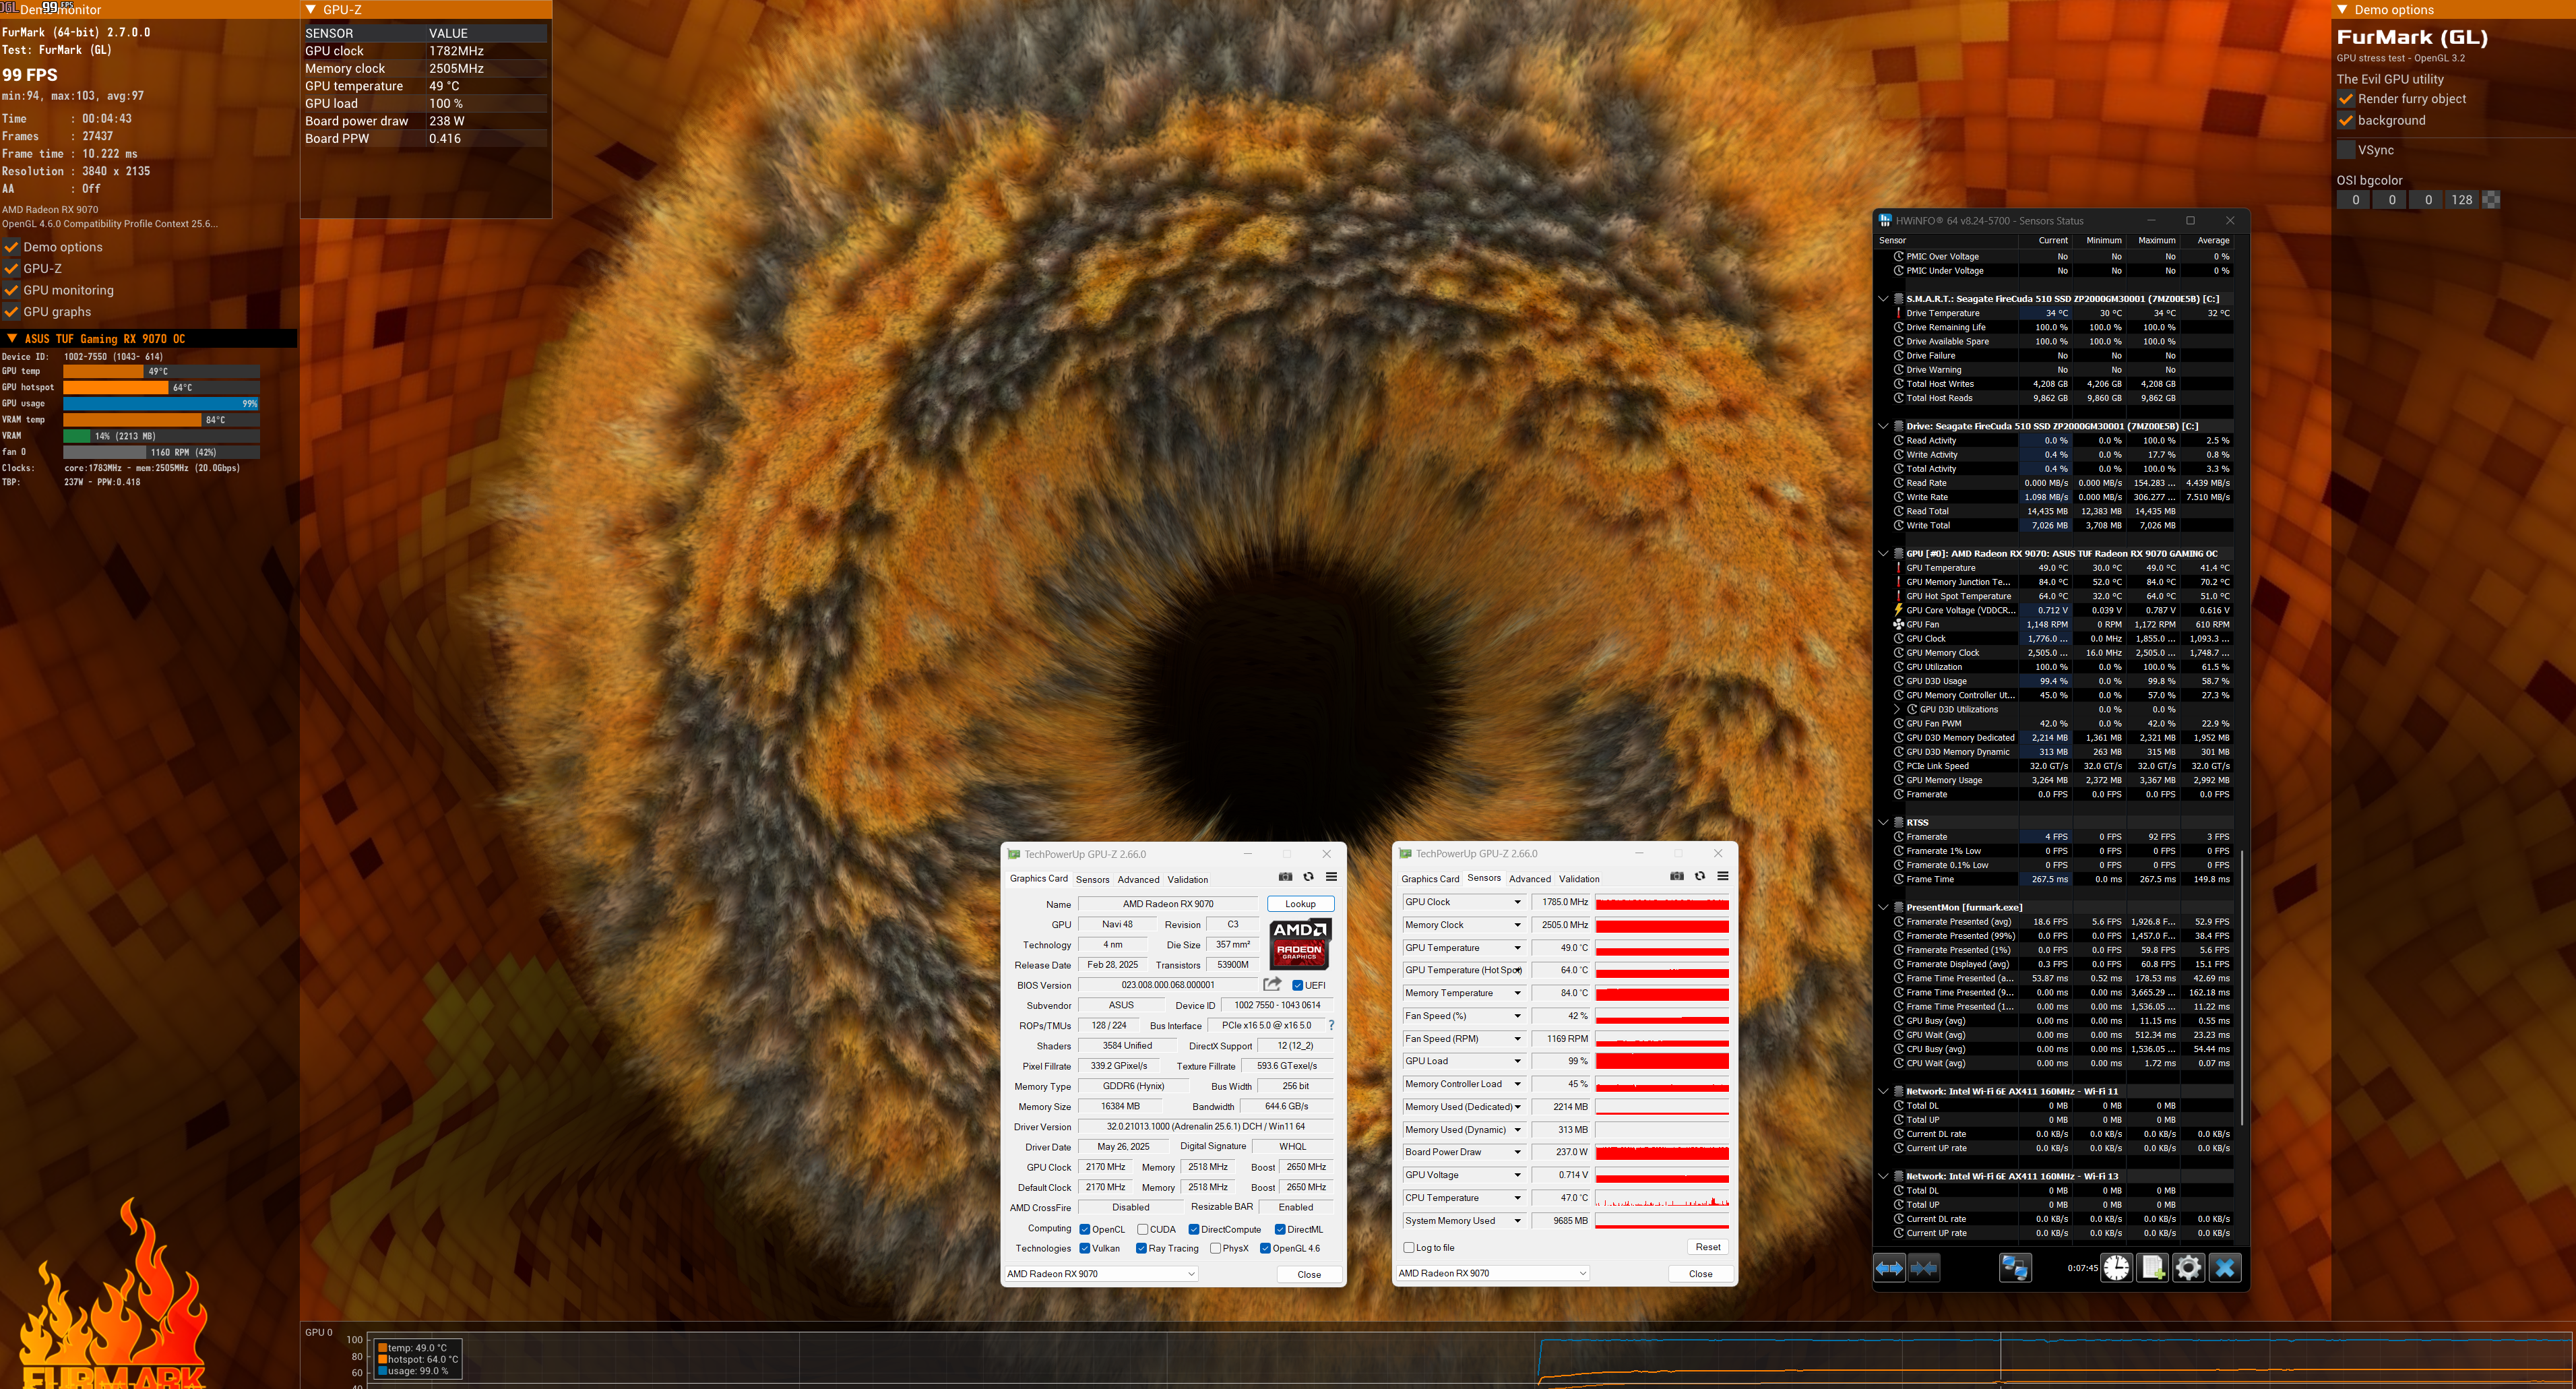Click Close button in GPU-Z Graphics Card window
The image size is (2576, 1389).
click(x=1309, y=1274)
